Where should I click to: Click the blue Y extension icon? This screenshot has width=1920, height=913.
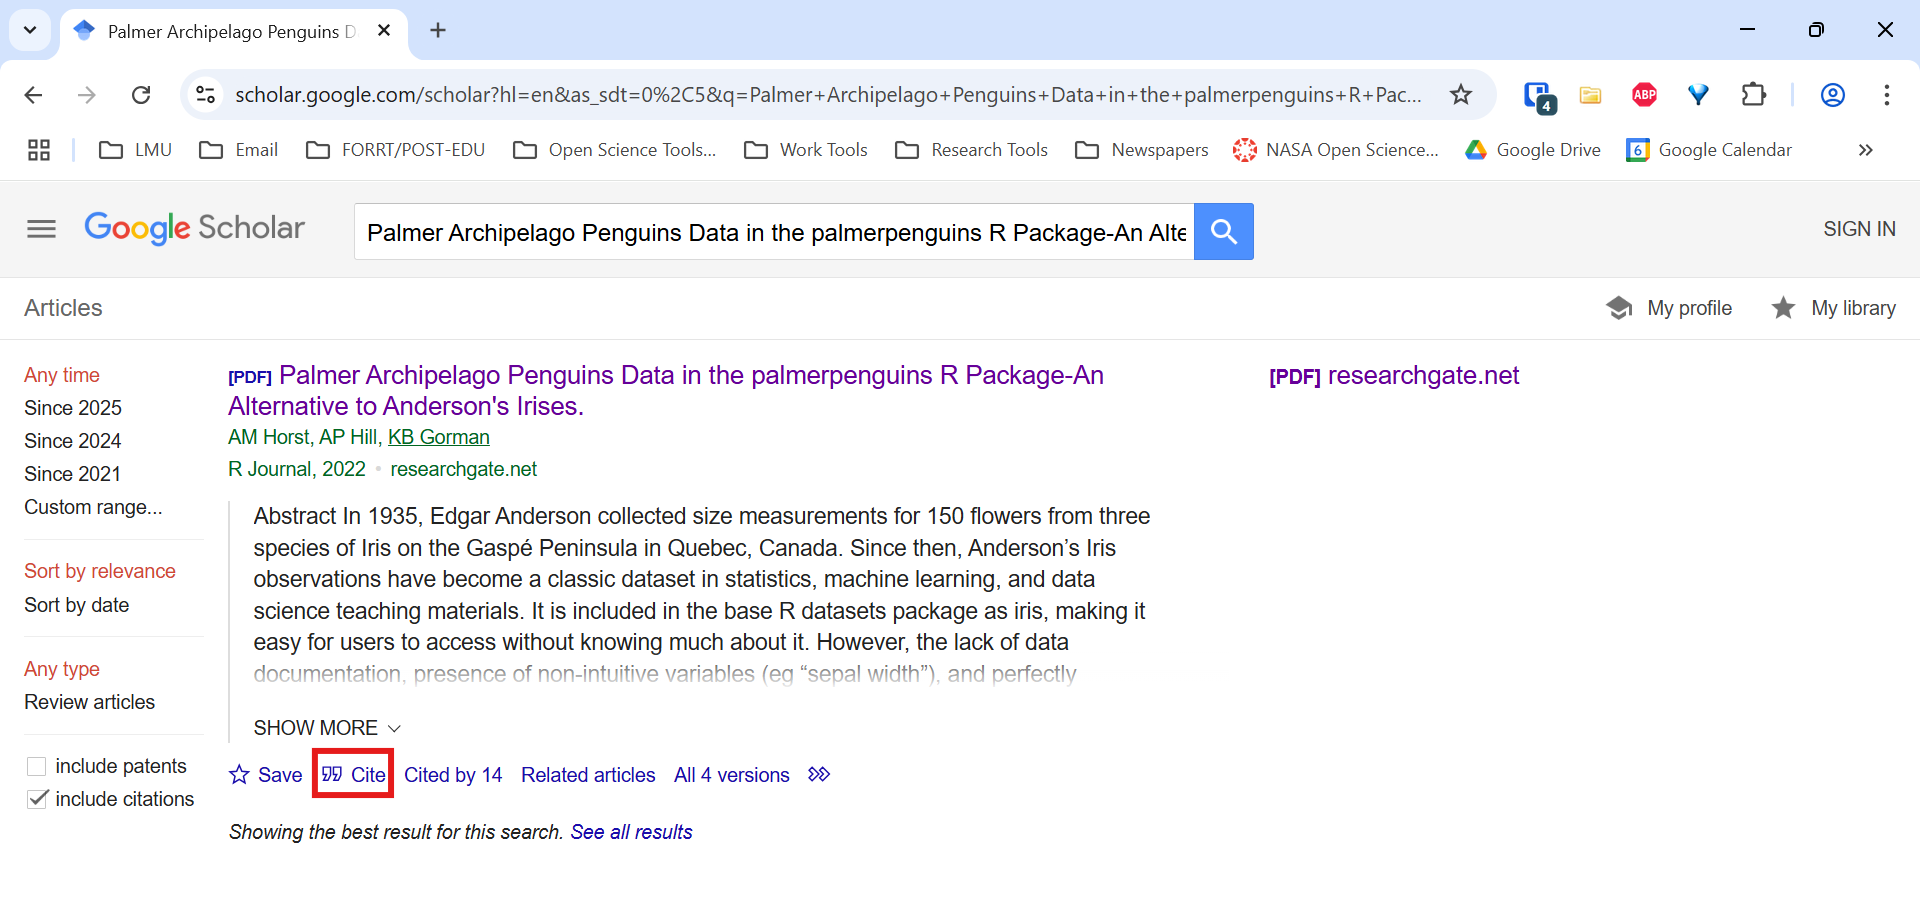point(1698,95)
